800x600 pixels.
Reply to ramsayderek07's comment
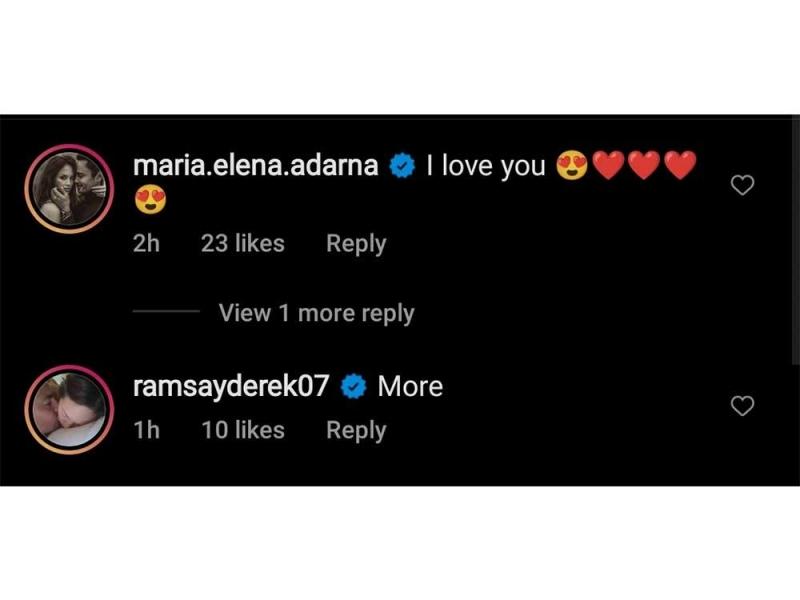click(356, 431)
